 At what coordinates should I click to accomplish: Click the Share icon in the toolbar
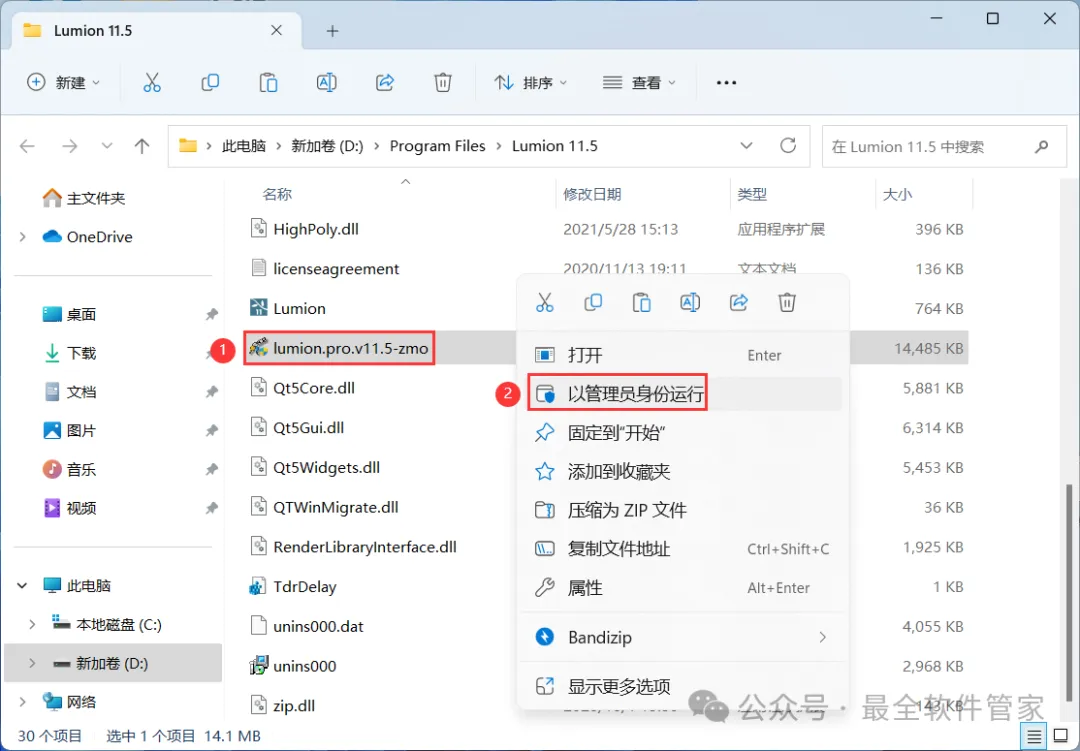pos(385,83)
